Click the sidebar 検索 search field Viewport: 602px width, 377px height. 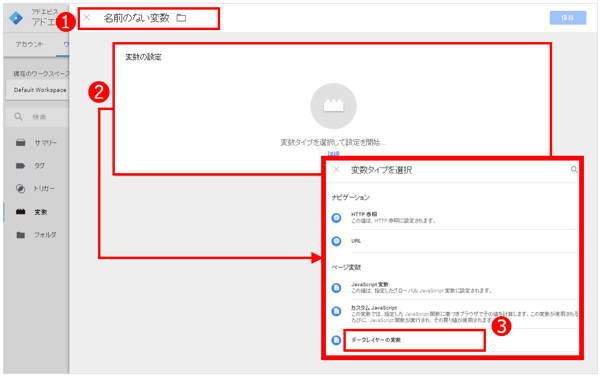(x=38, y=117)
